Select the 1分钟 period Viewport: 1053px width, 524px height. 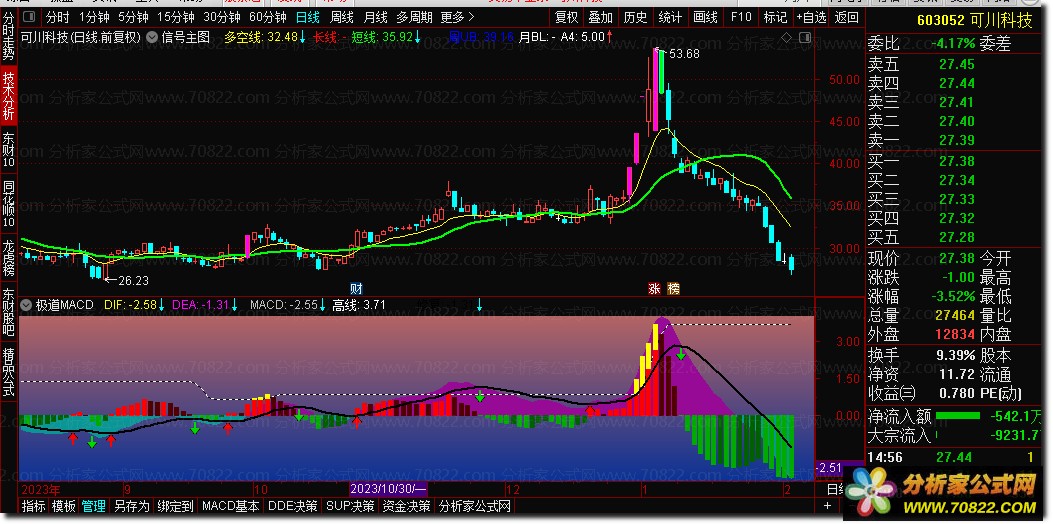94,17
